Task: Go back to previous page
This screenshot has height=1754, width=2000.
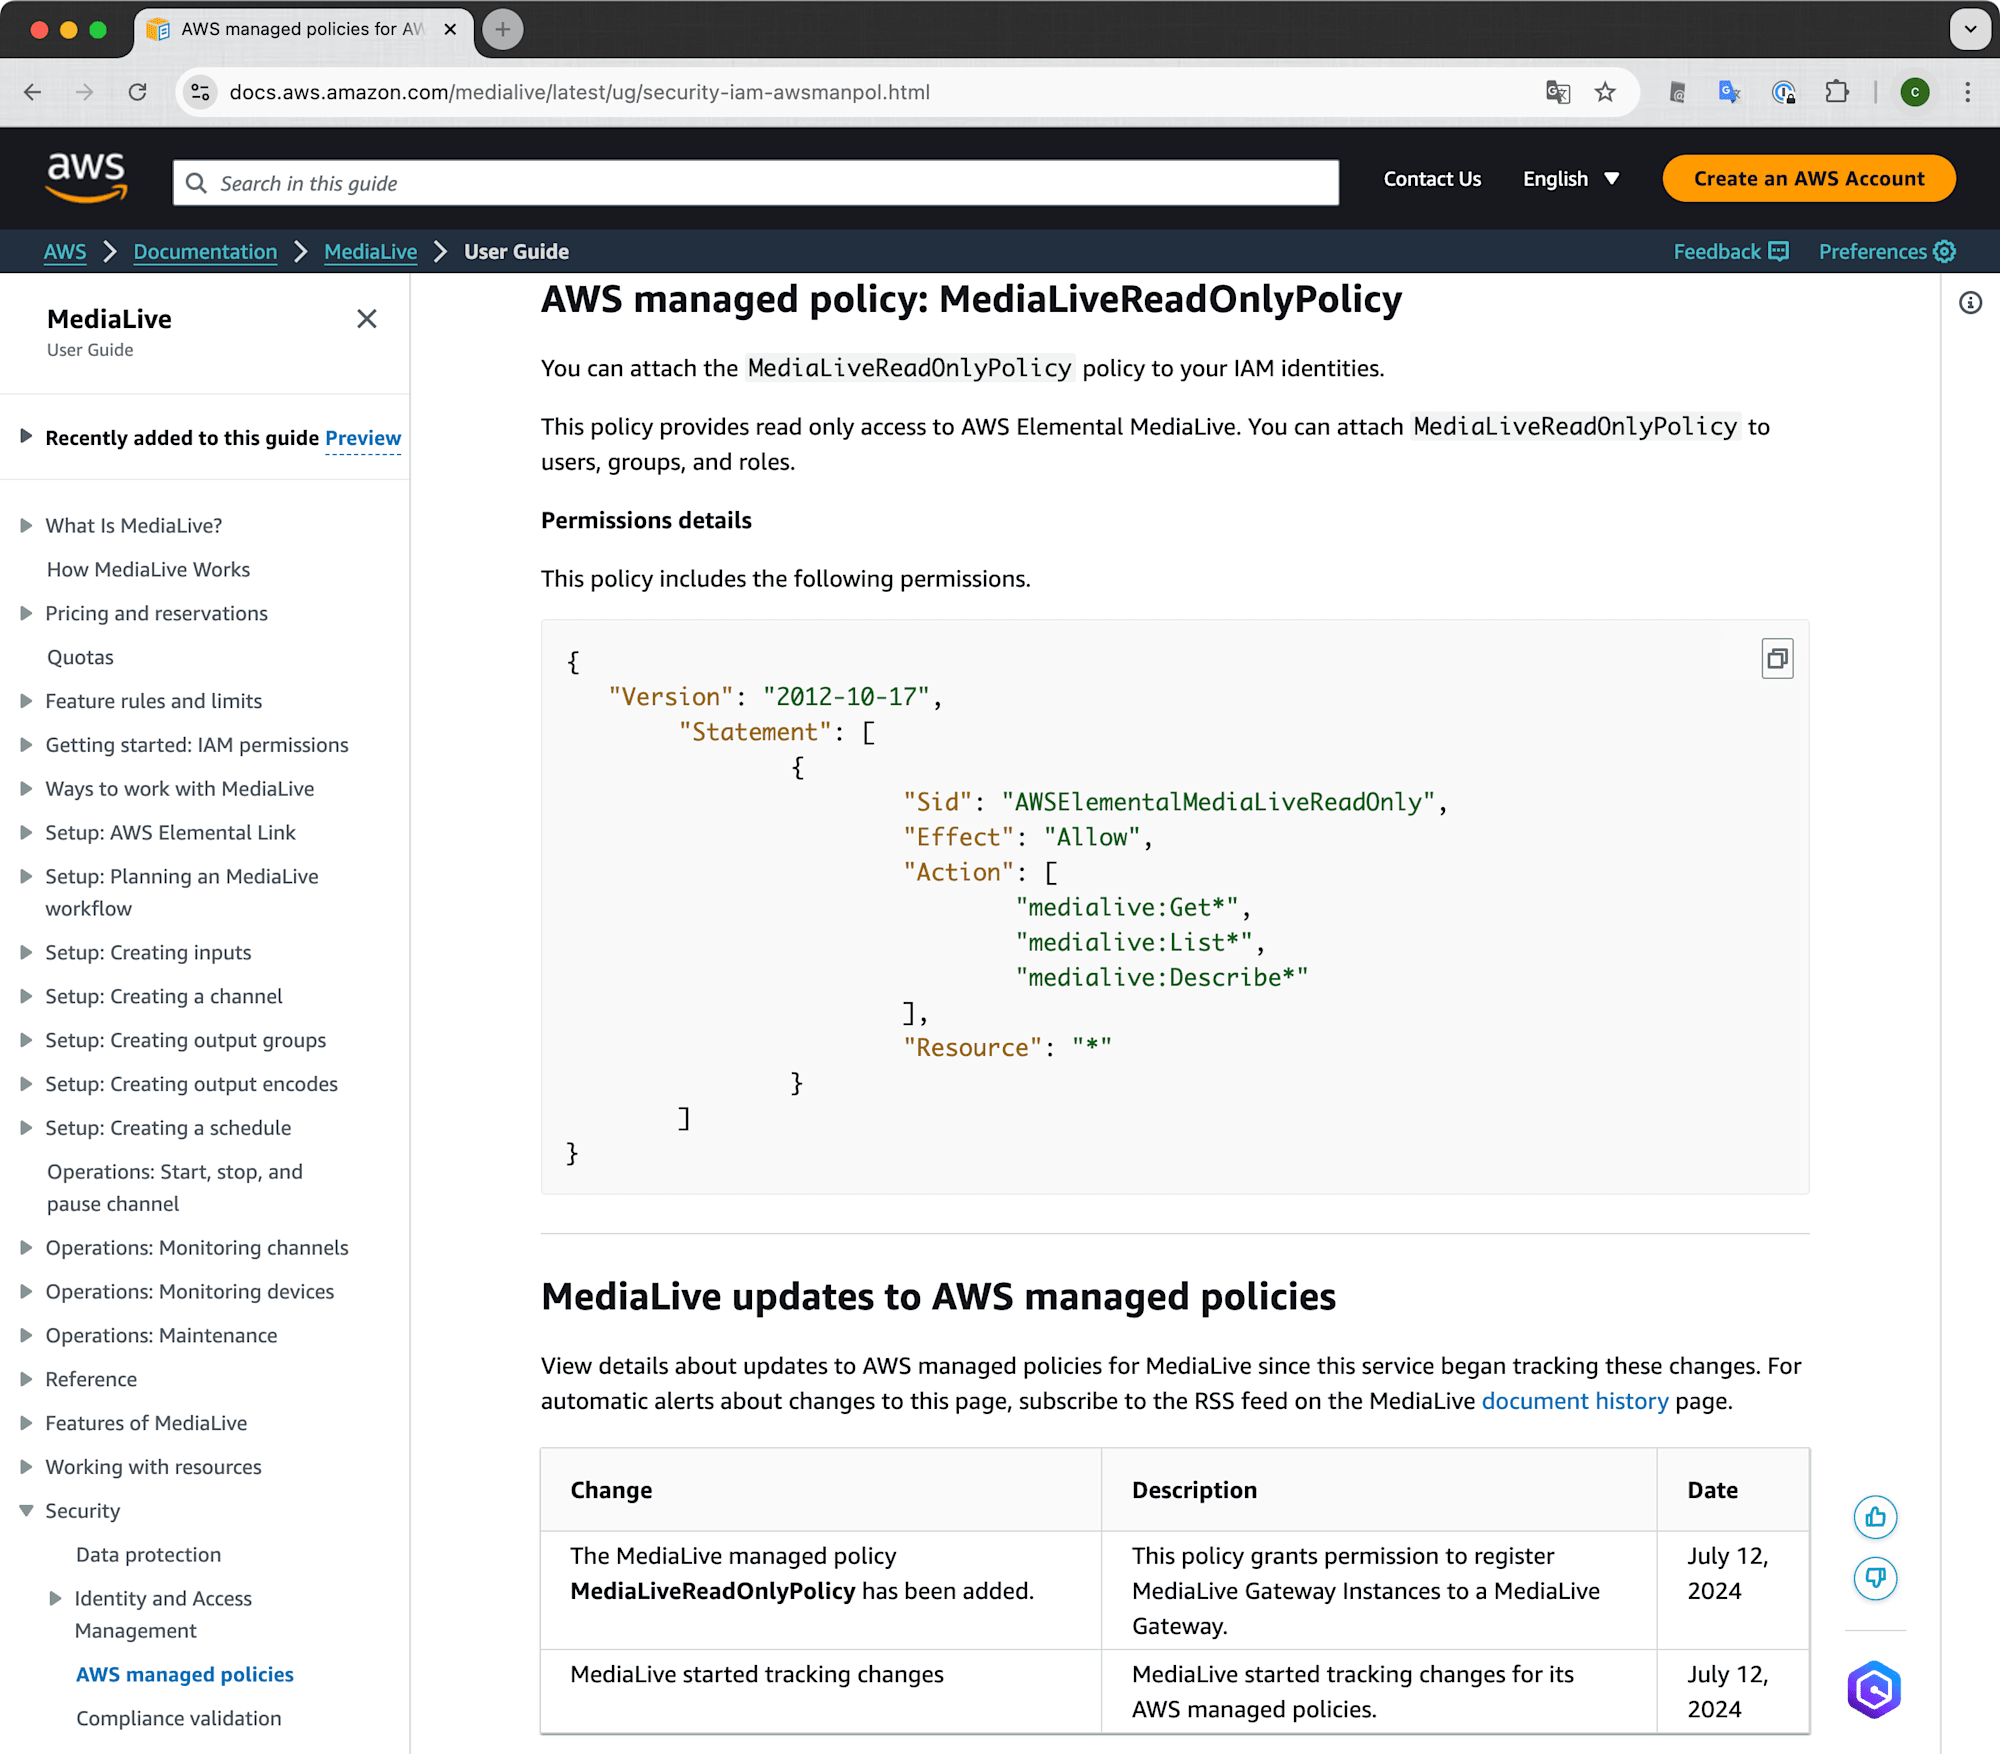Action: pos(33,92)
